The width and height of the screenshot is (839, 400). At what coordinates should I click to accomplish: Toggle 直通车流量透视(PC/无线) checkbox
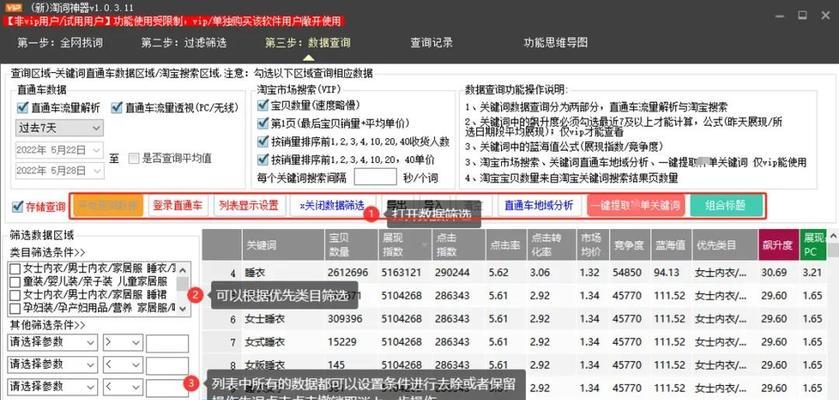(117, 107)
